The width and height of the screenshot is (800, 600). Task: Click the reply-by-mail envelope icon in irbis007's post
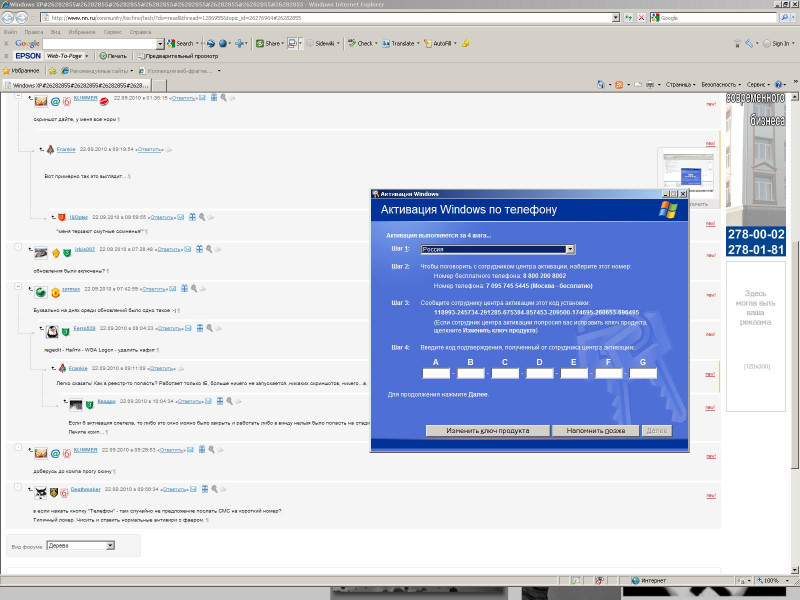[188, 249]
